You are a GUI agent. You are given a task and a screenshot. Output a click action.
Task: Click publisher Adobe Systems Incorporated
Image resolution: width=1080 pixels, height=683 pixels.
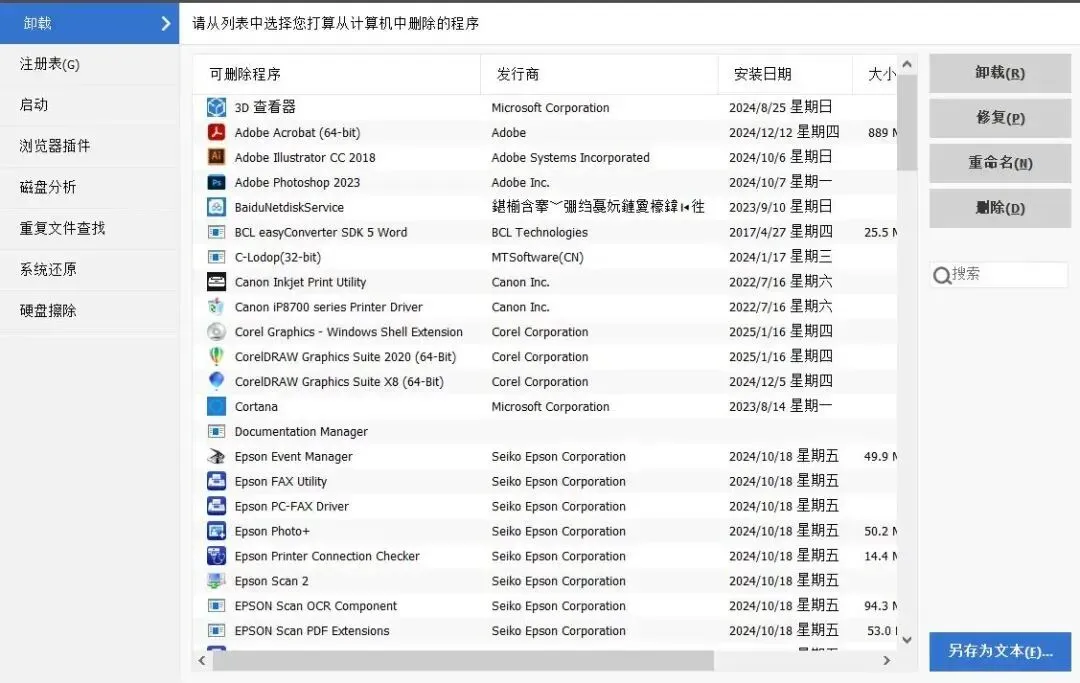tap(570, 158)
